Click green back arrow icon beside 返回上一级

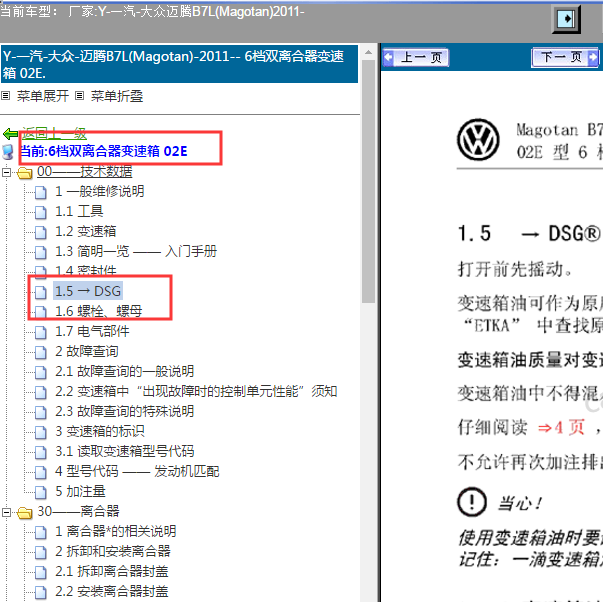(x=10, y=134)
